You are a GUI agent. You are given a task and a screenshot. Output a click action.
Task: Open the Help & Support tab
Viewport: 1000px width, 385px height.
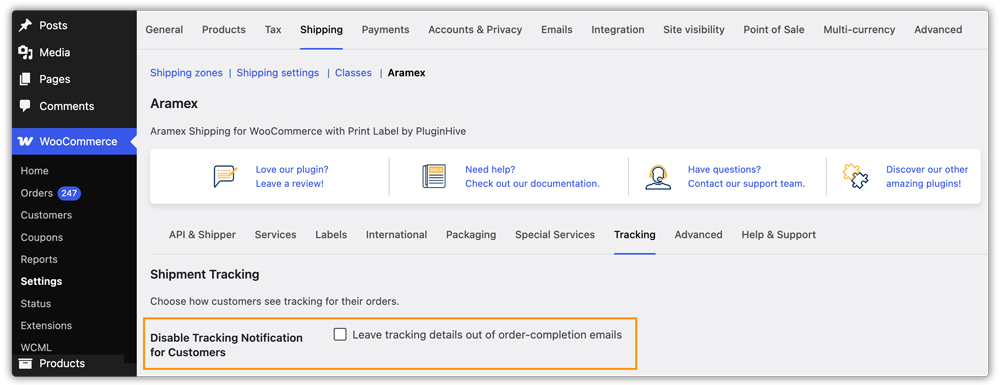click(x=779, y=235)
